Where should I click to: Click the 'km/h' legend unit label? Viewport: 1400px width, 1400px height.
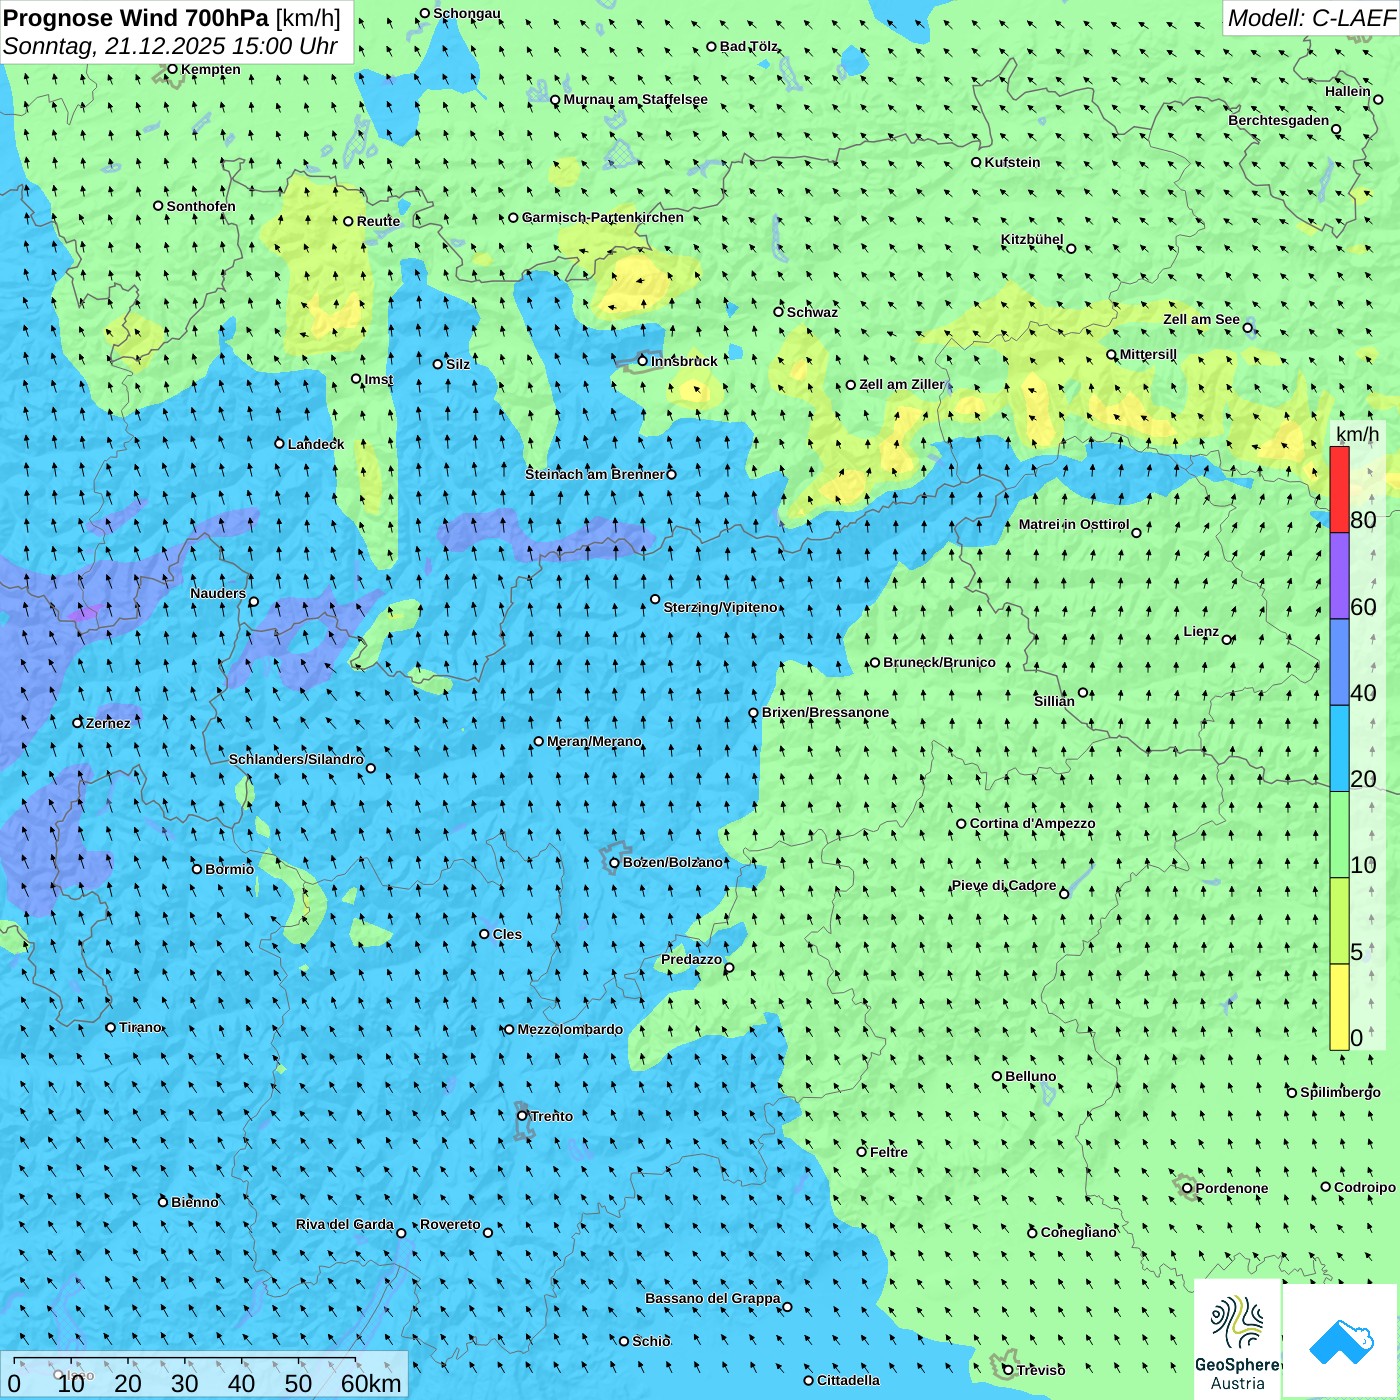(1357, 433)
